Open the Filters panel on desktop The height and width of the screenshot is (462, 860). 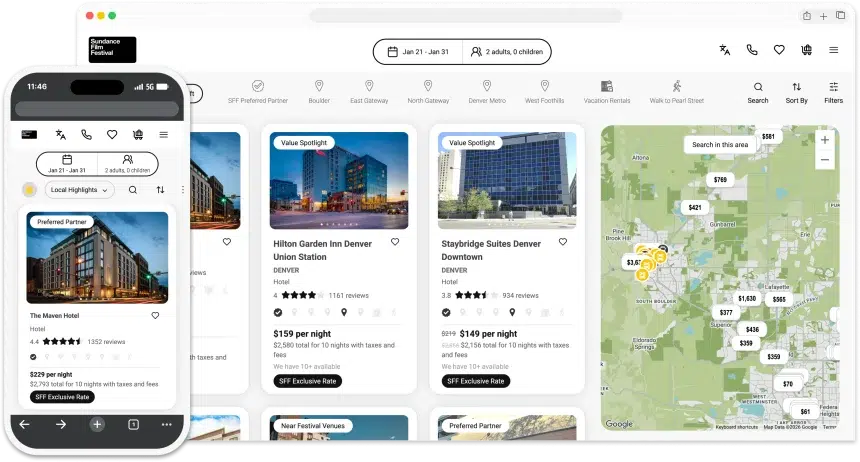(x=834, y=93)
